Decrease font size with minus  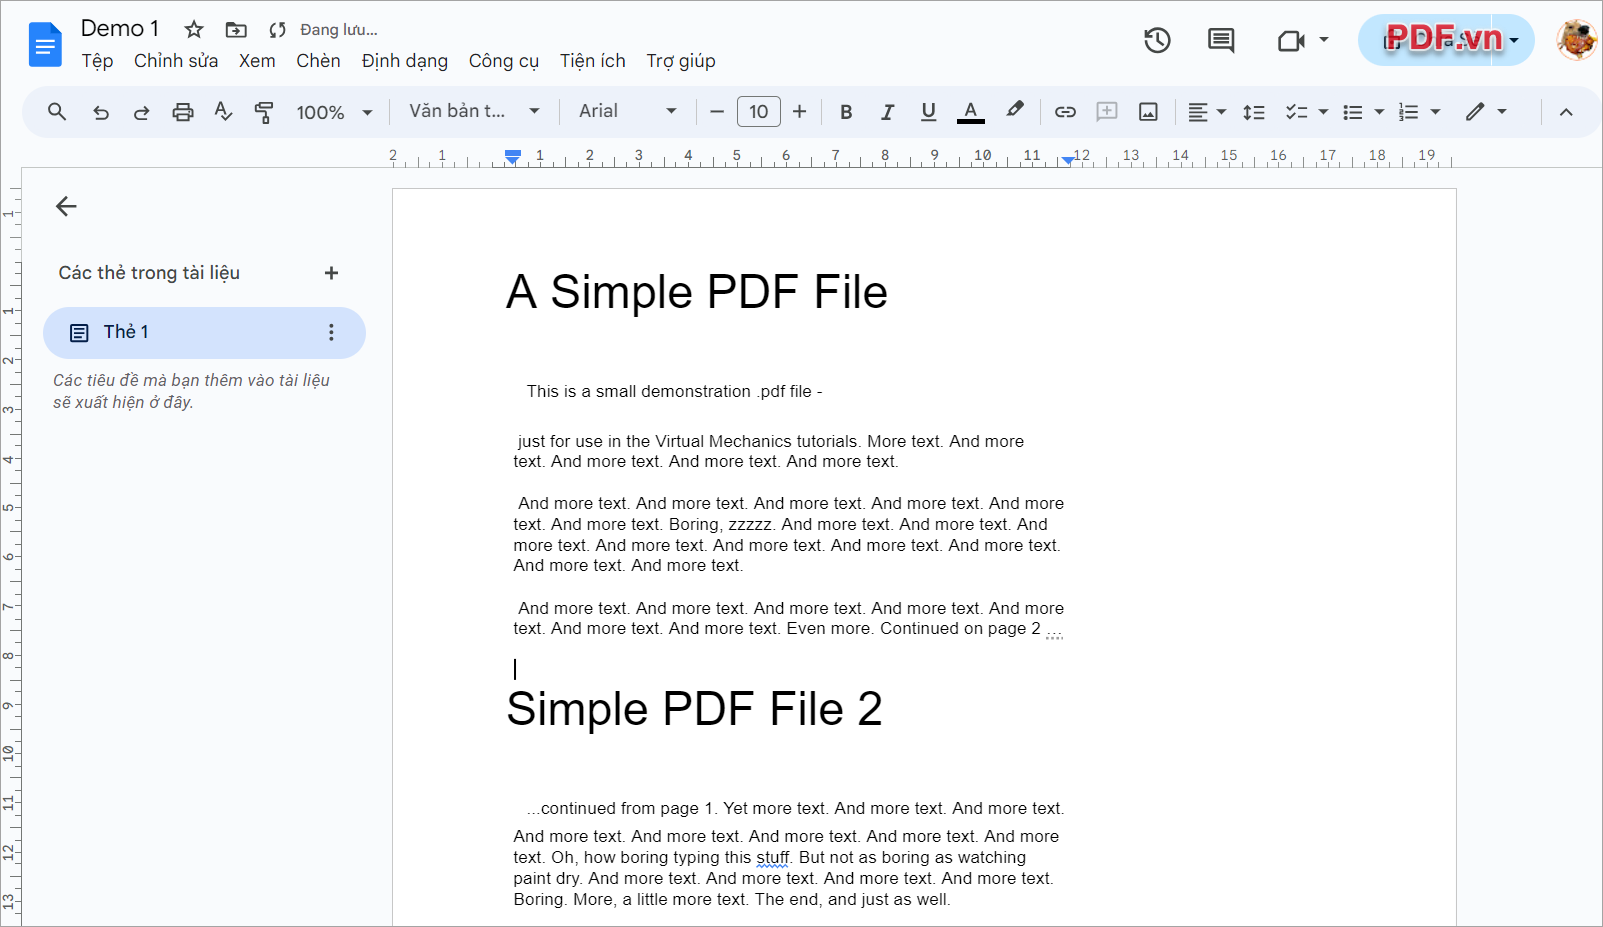pyautogui.click(x=716, y=112)
